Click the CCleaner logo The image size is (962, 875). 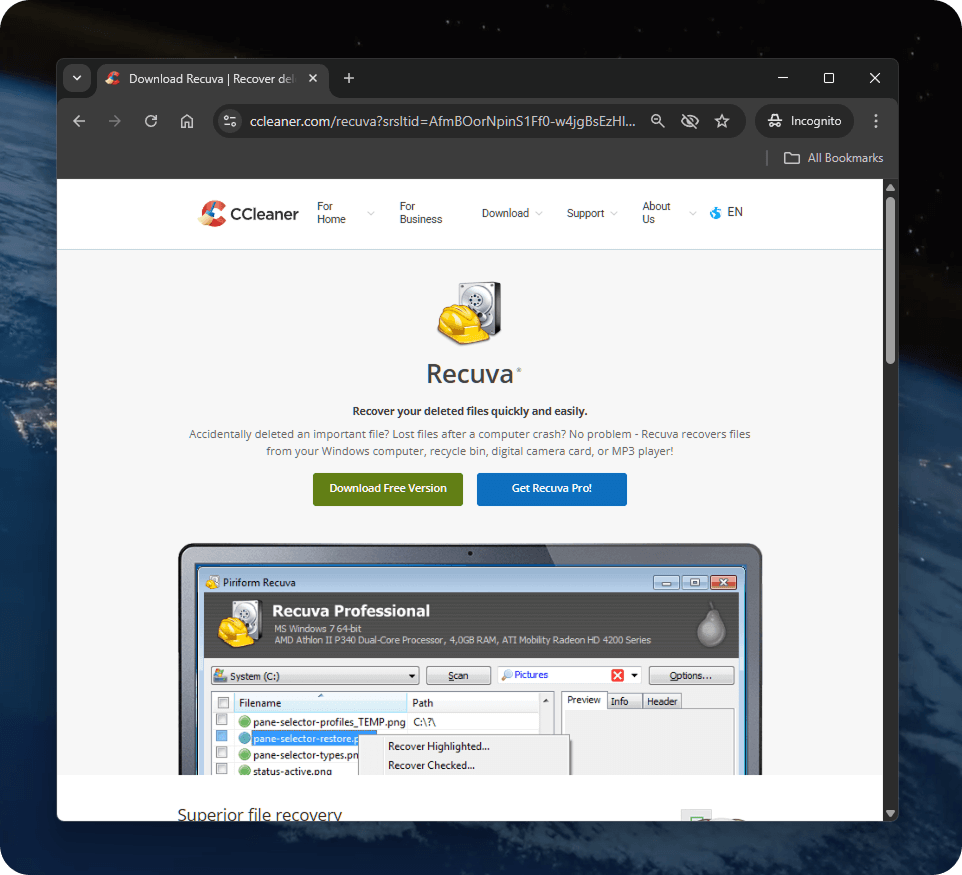coord(248,214)
